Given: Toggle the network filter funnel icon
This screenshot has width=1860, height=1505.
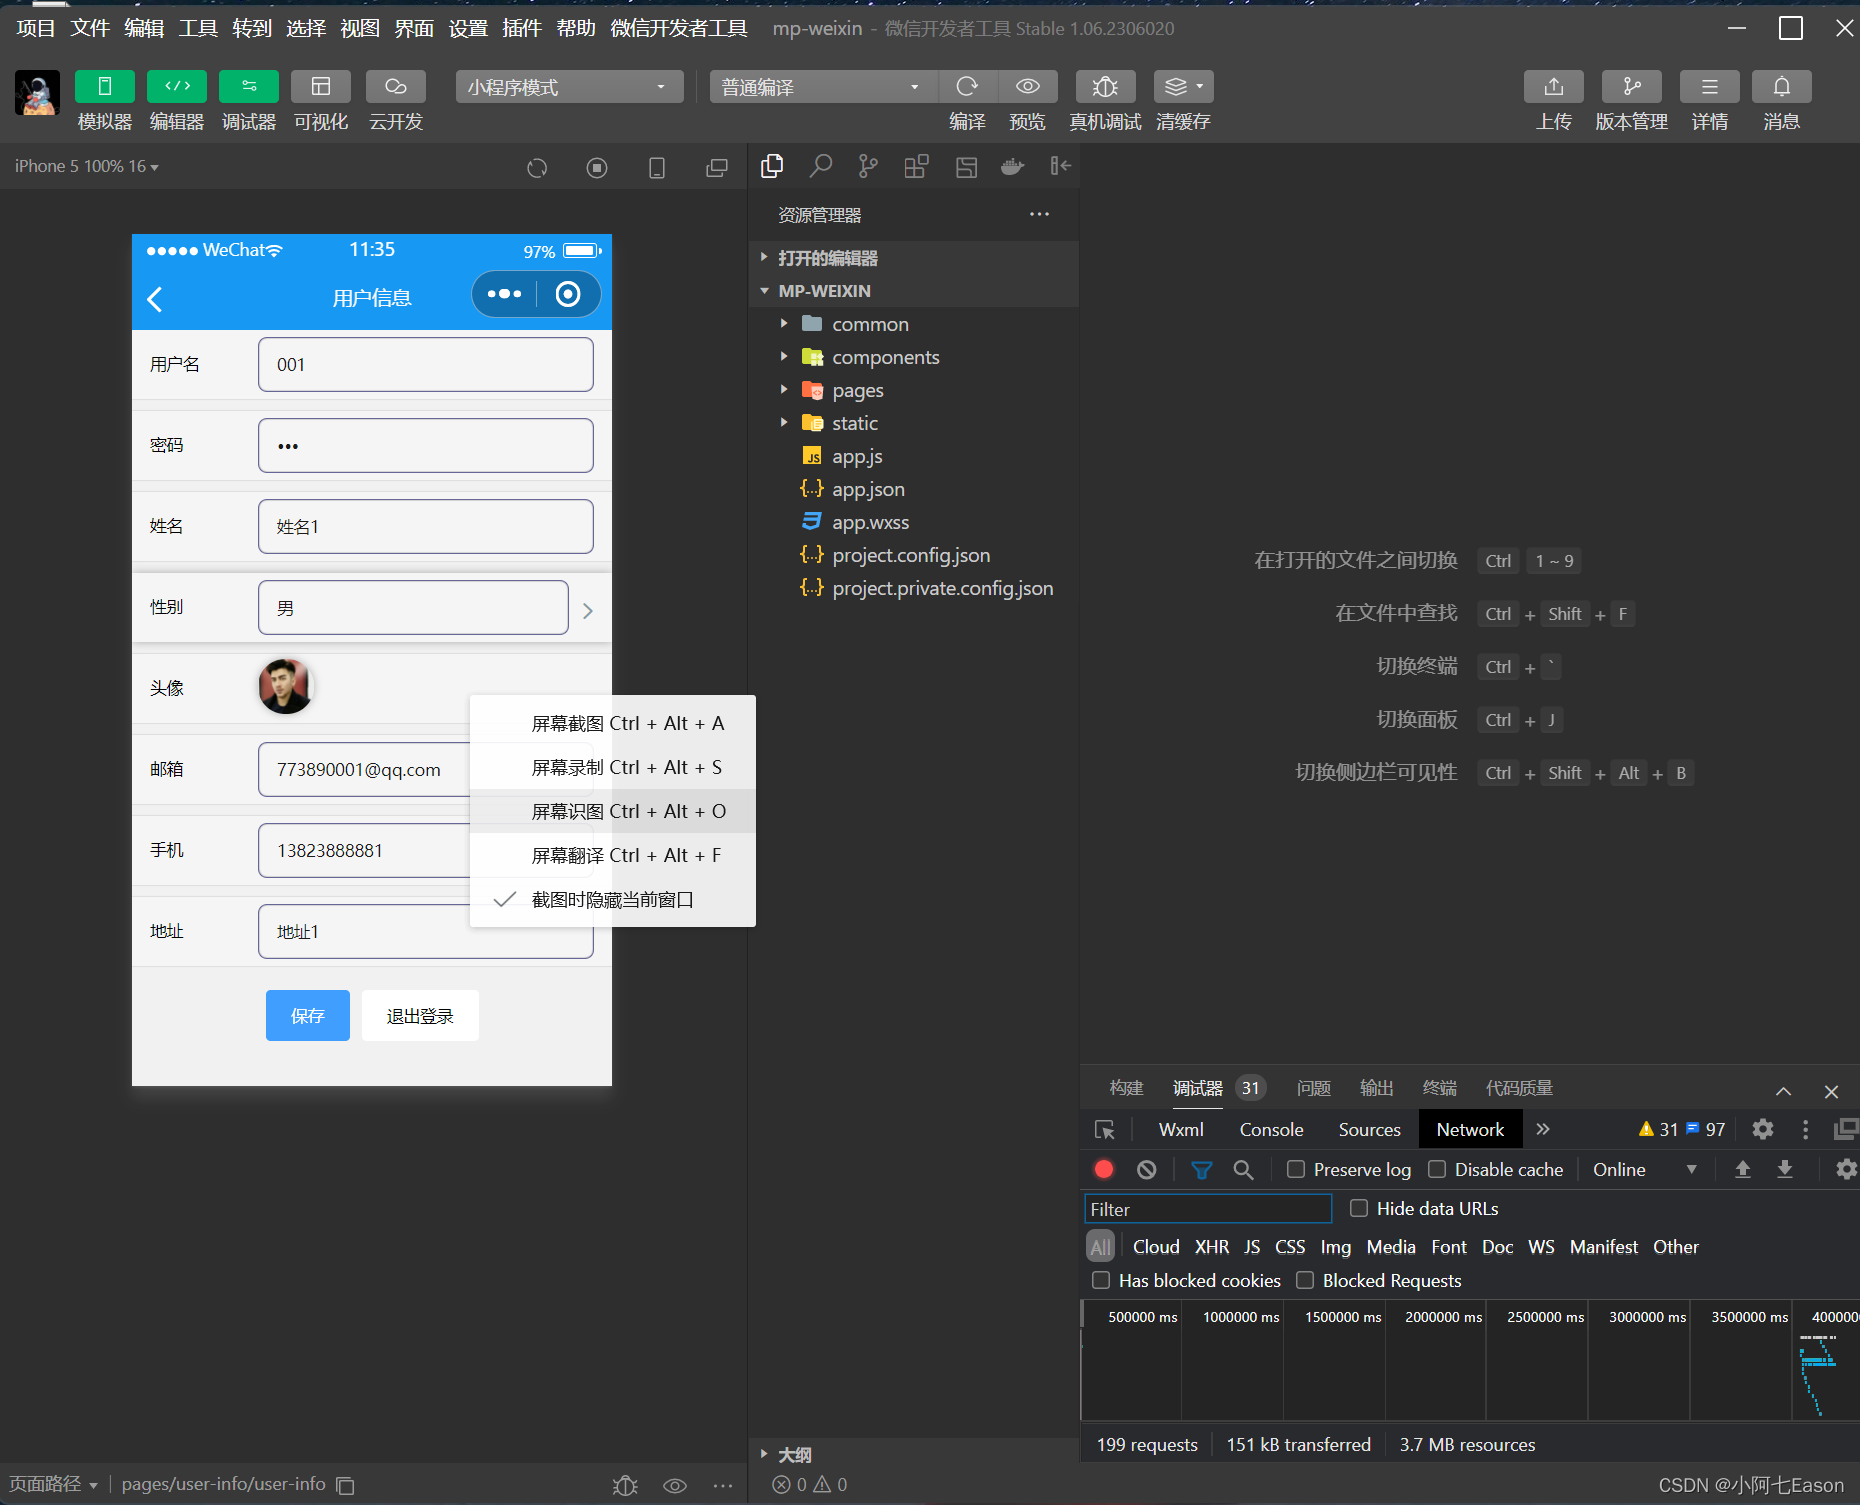Looking at the screenshot, I should point(1202,1169).
